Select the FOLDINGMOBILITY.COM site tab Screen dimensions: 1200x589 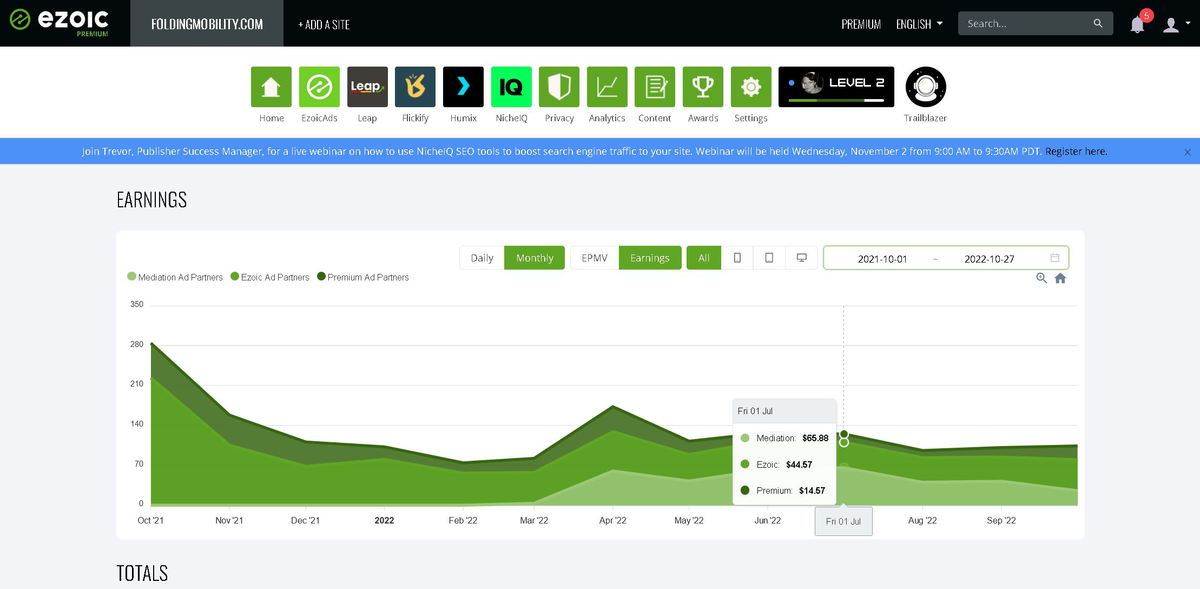click(x=207, y=23)
